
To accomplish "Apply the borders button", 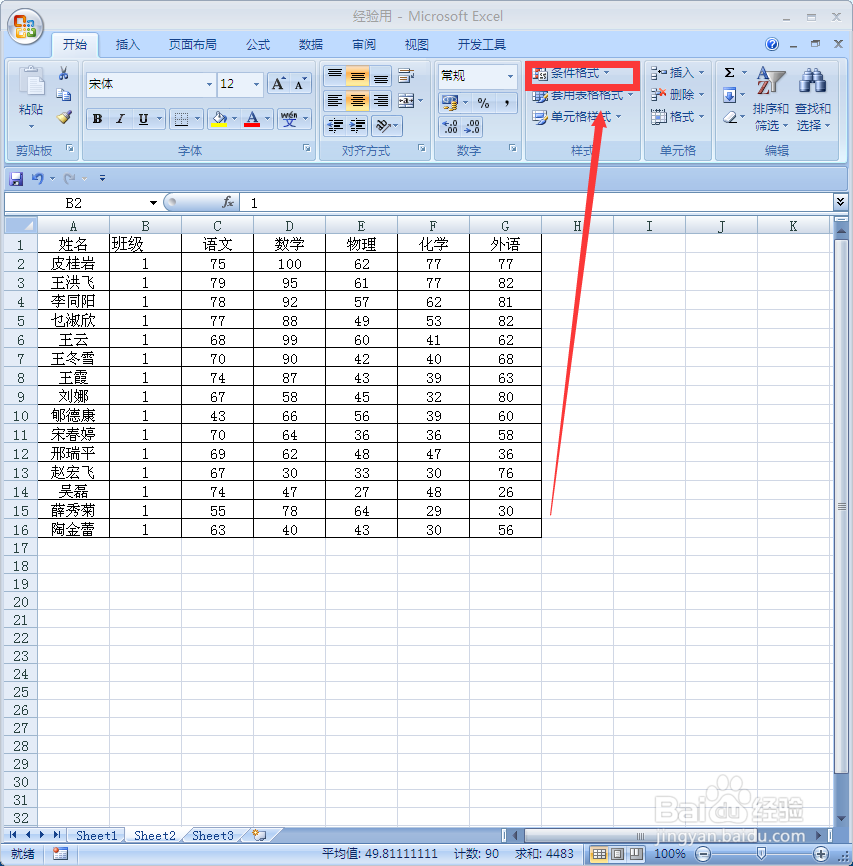I will pyautogui.click(x=181, y=119).
